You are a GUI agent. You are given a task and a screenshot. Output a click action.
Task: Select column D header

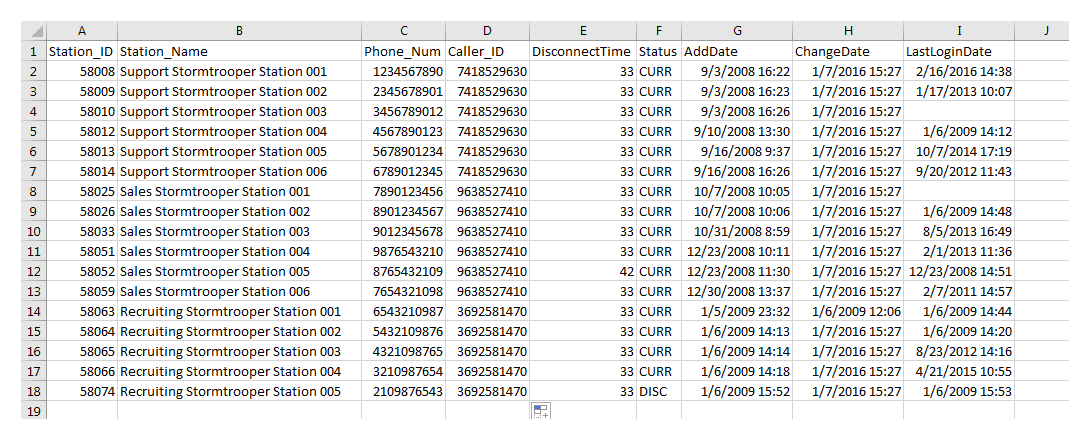click(487, 31)
